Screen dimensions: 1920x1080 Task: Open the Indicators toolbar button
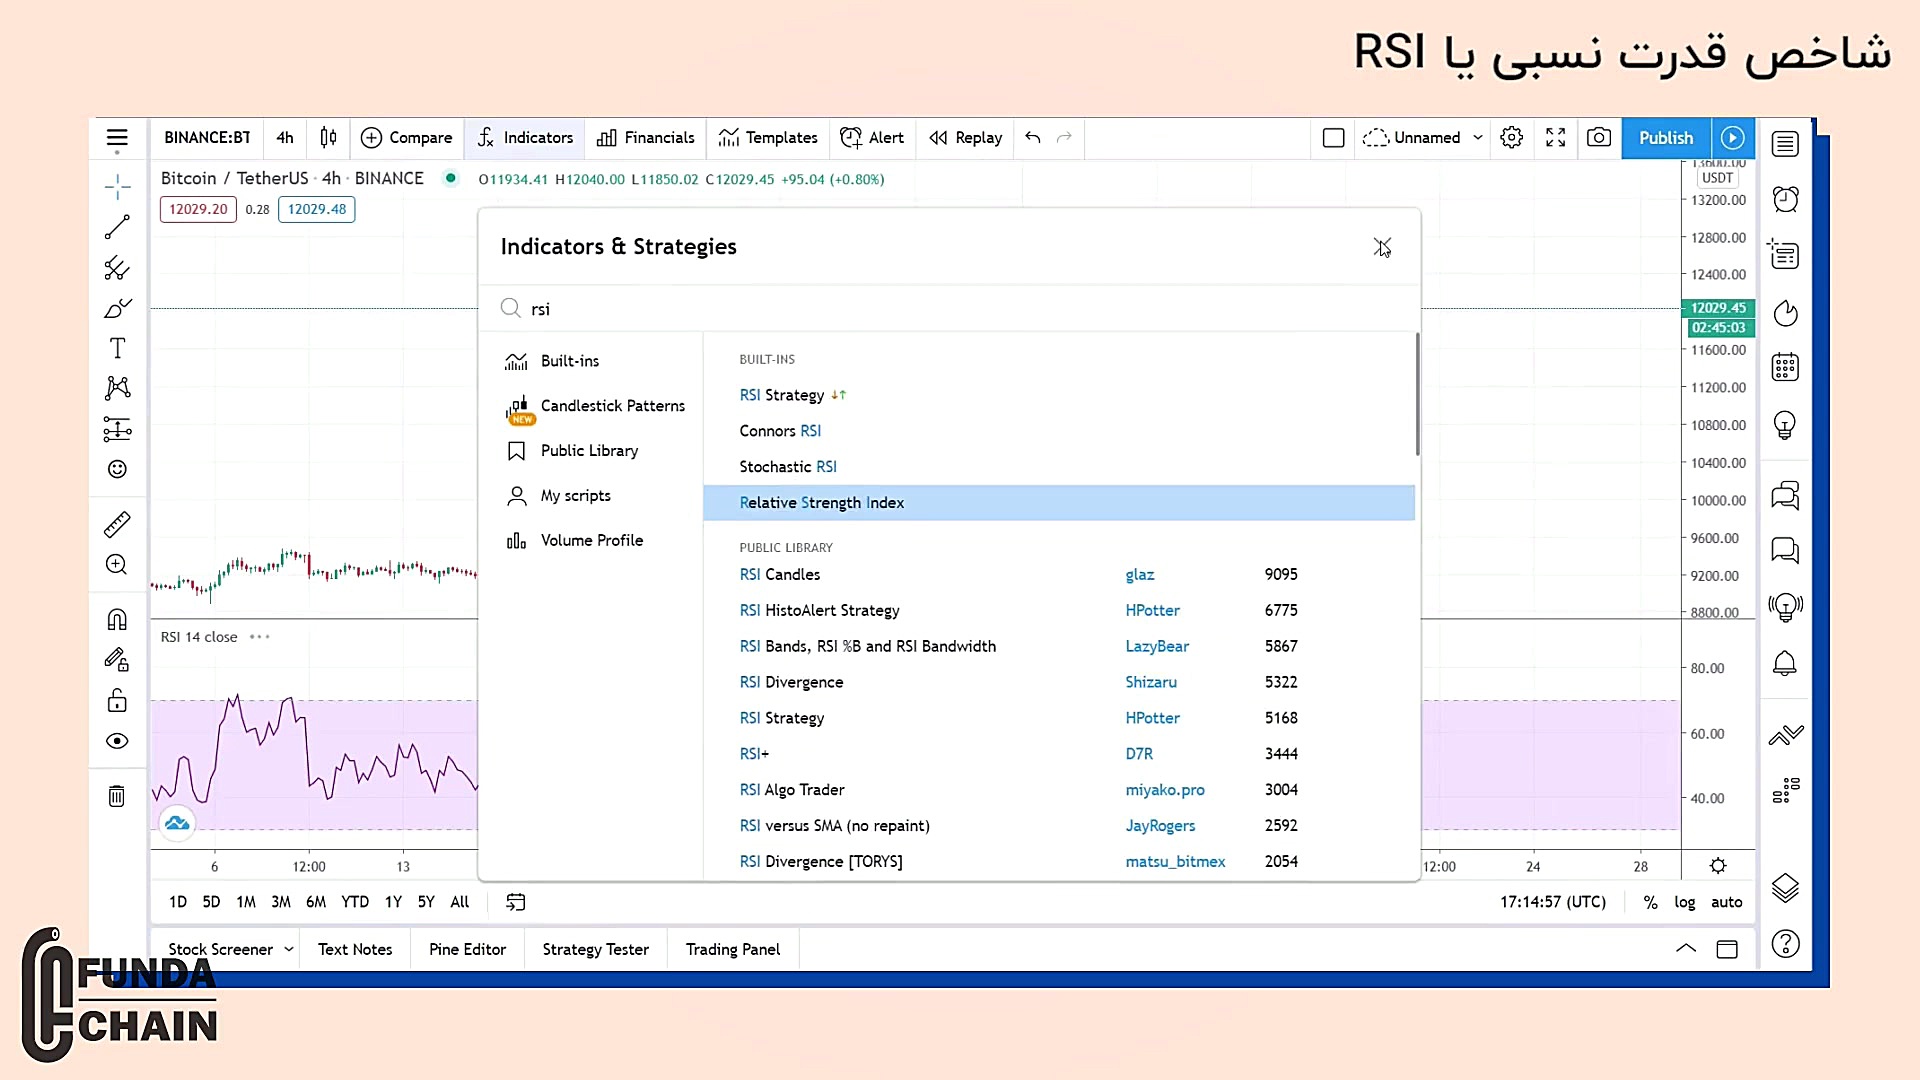click(x=525, y=138)
